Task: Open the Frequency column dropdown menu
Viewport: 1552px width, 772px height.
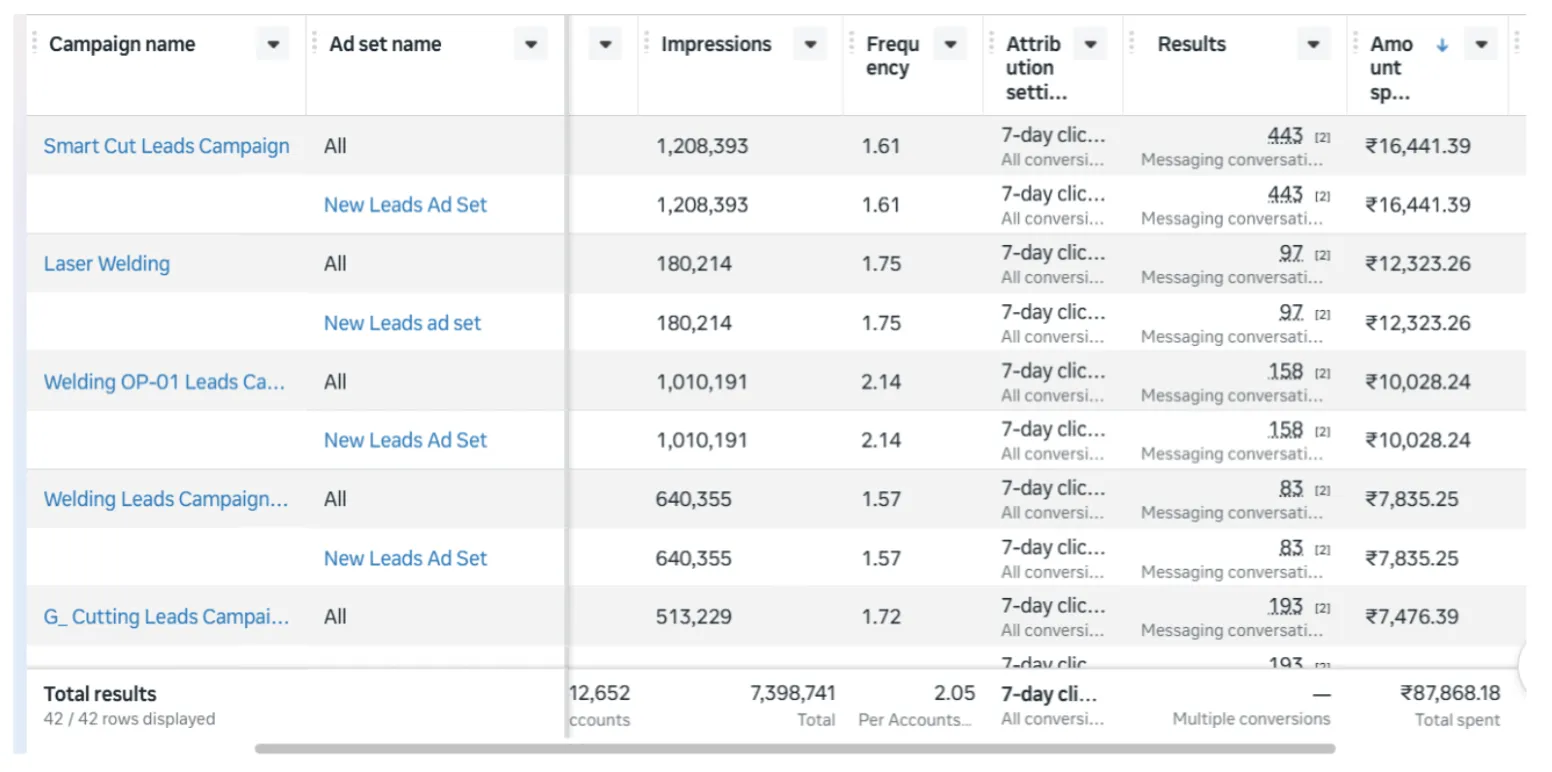Action: (950, 44)
